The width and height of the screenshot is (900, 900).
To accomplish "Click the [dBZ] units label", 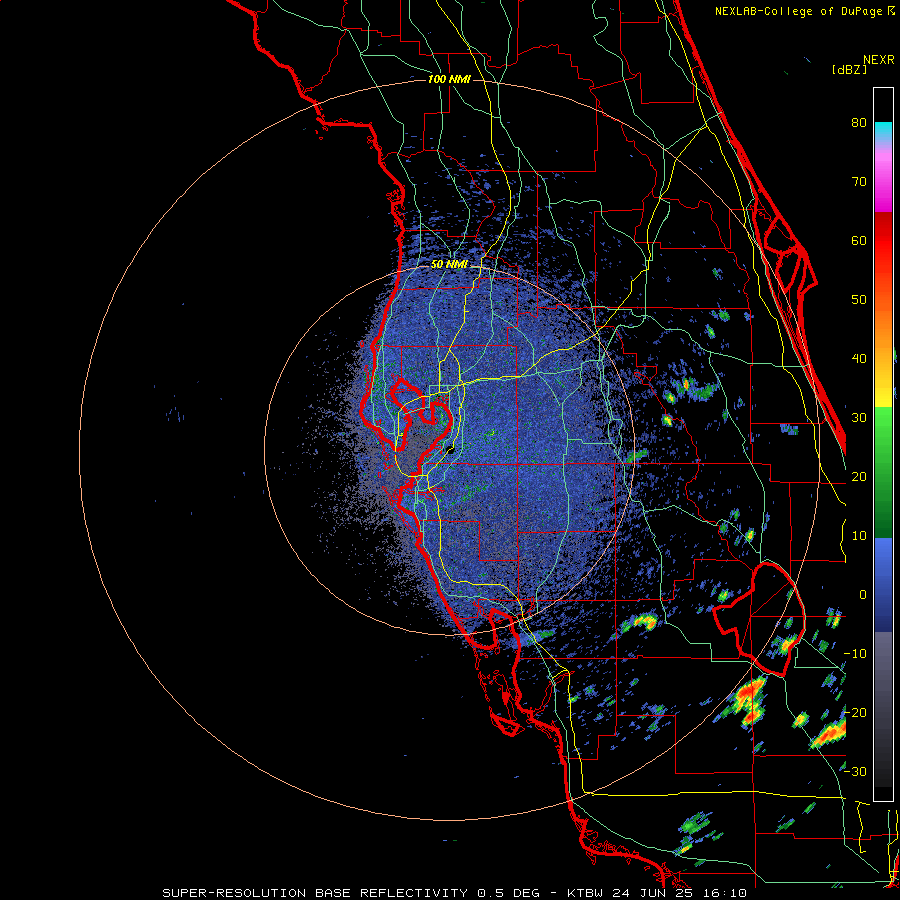I will [849, 70].
